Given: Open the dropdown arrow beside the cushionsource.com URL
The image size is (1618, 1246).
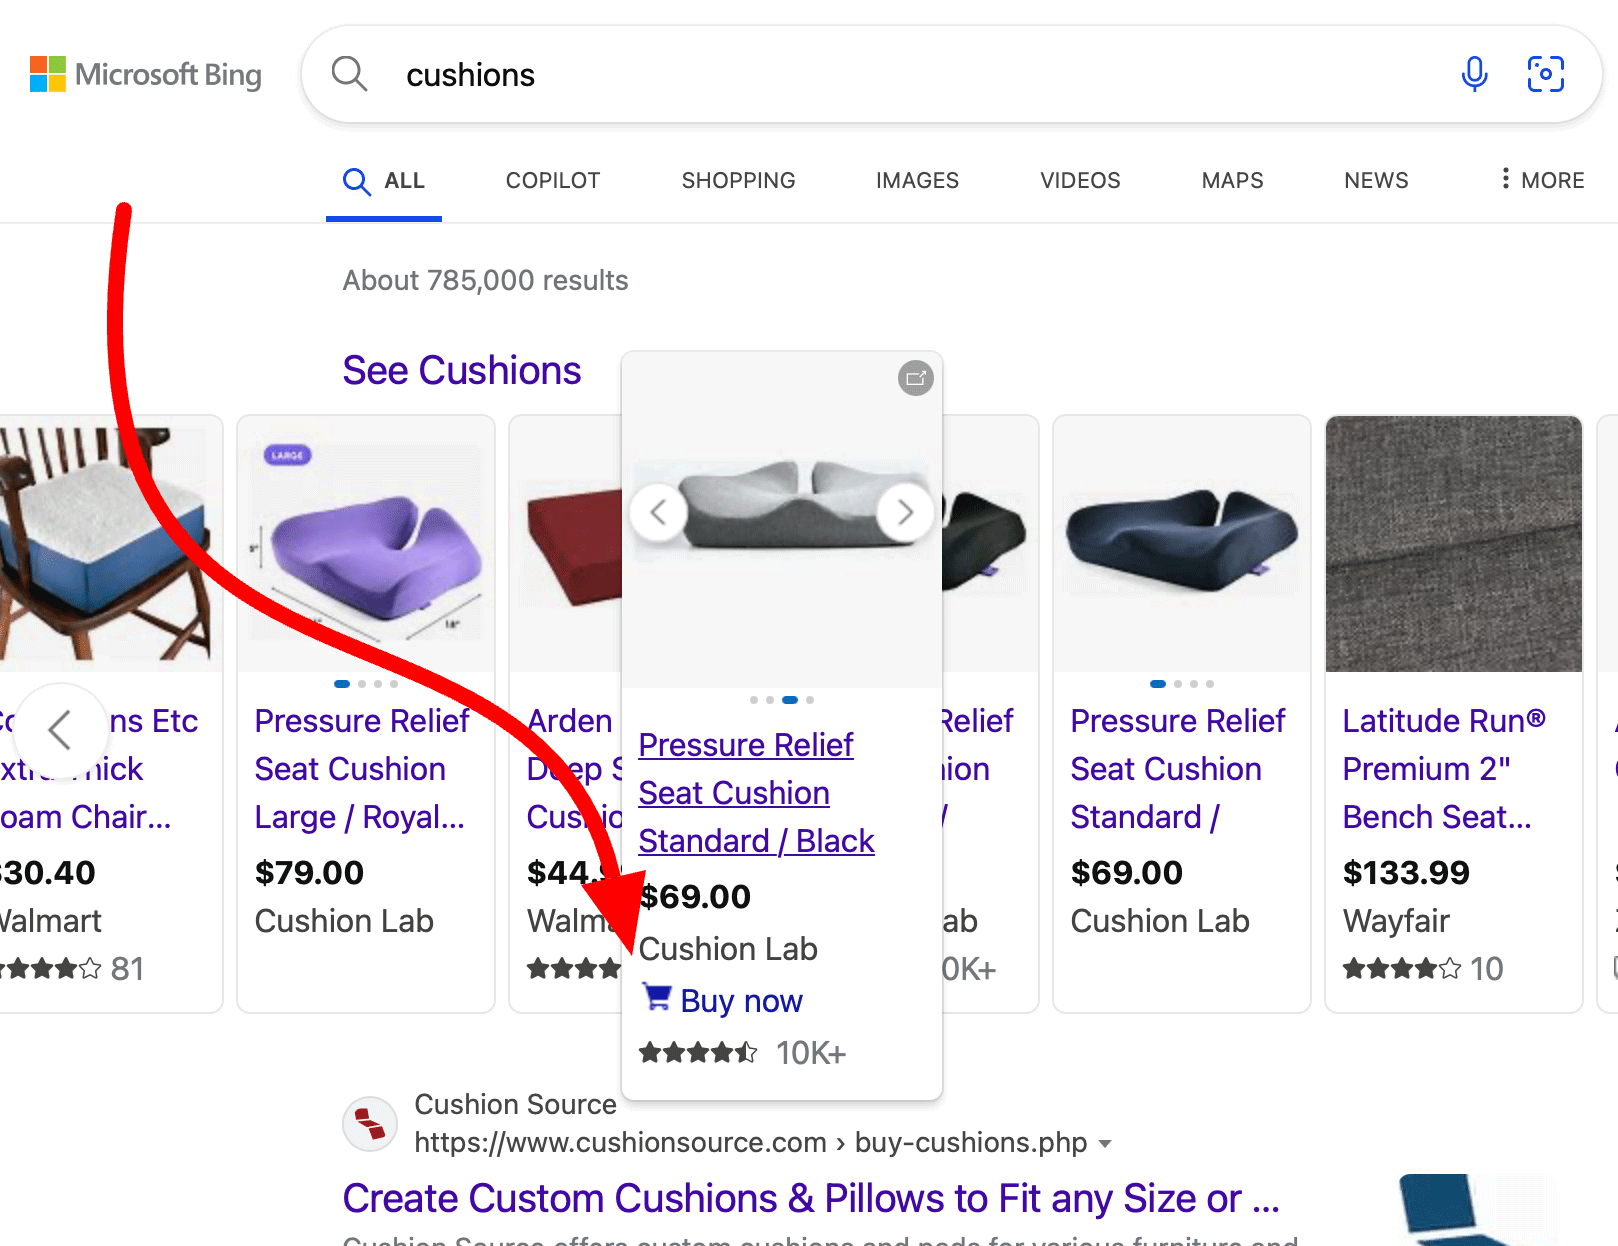Looking at the screenshot, I should [1106, 1143].
